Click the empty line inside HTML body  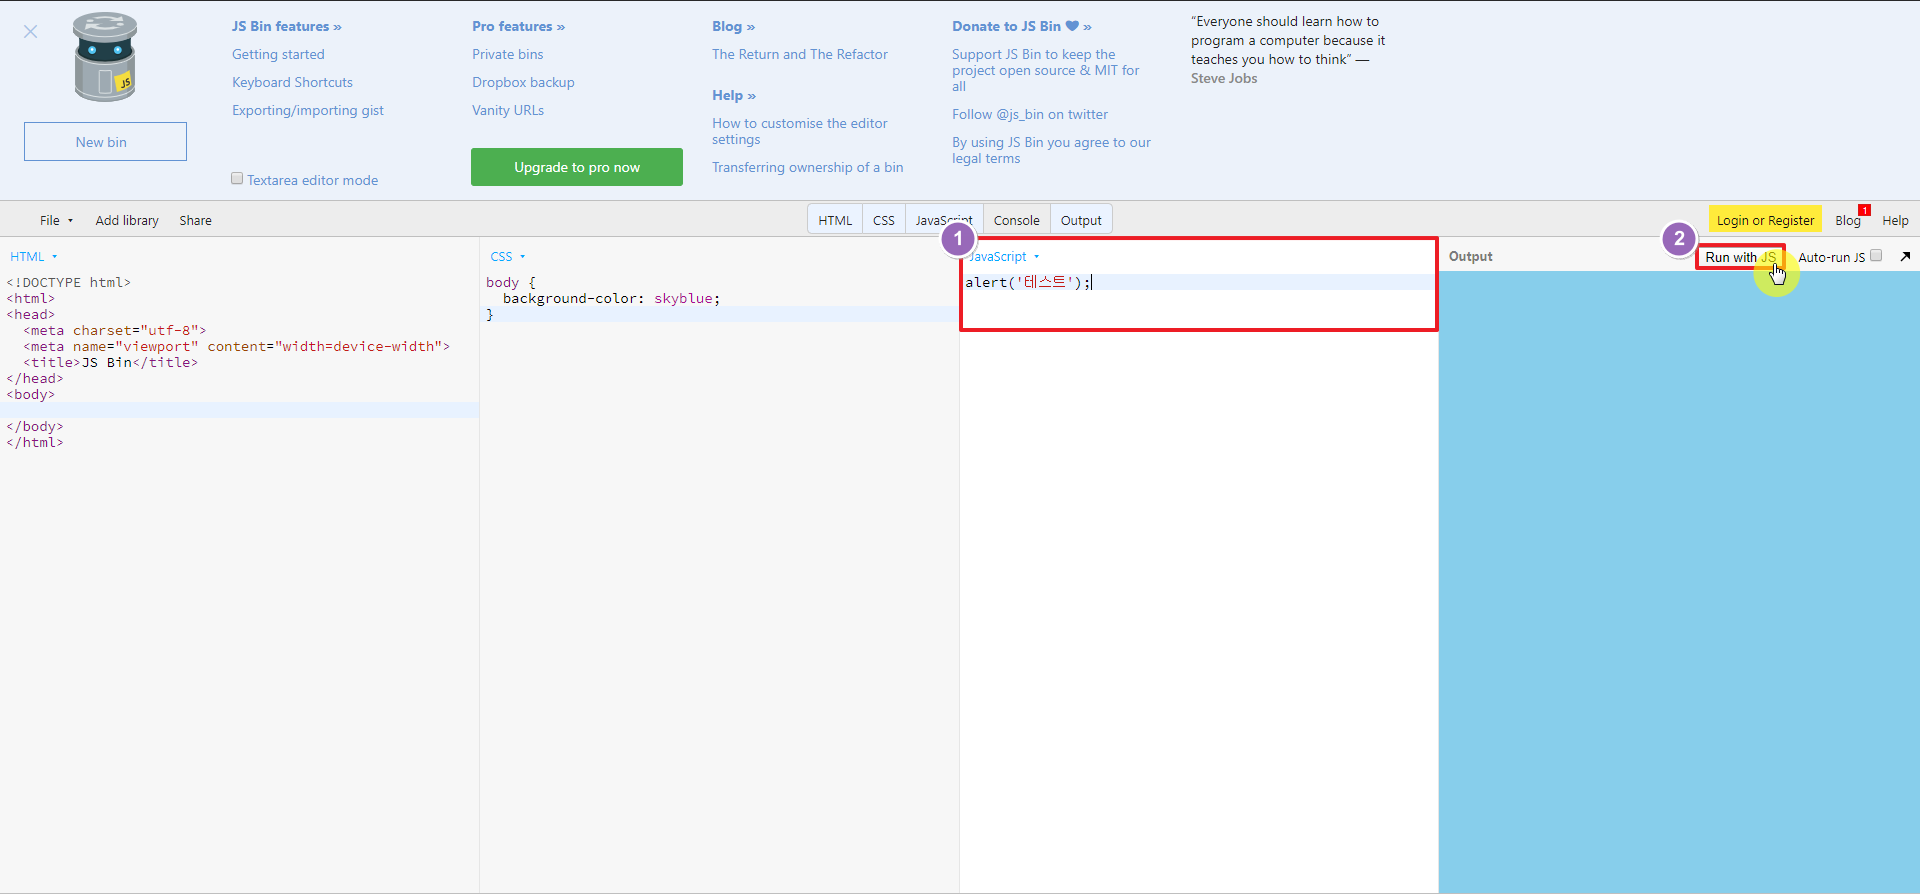tap(240, 410)
